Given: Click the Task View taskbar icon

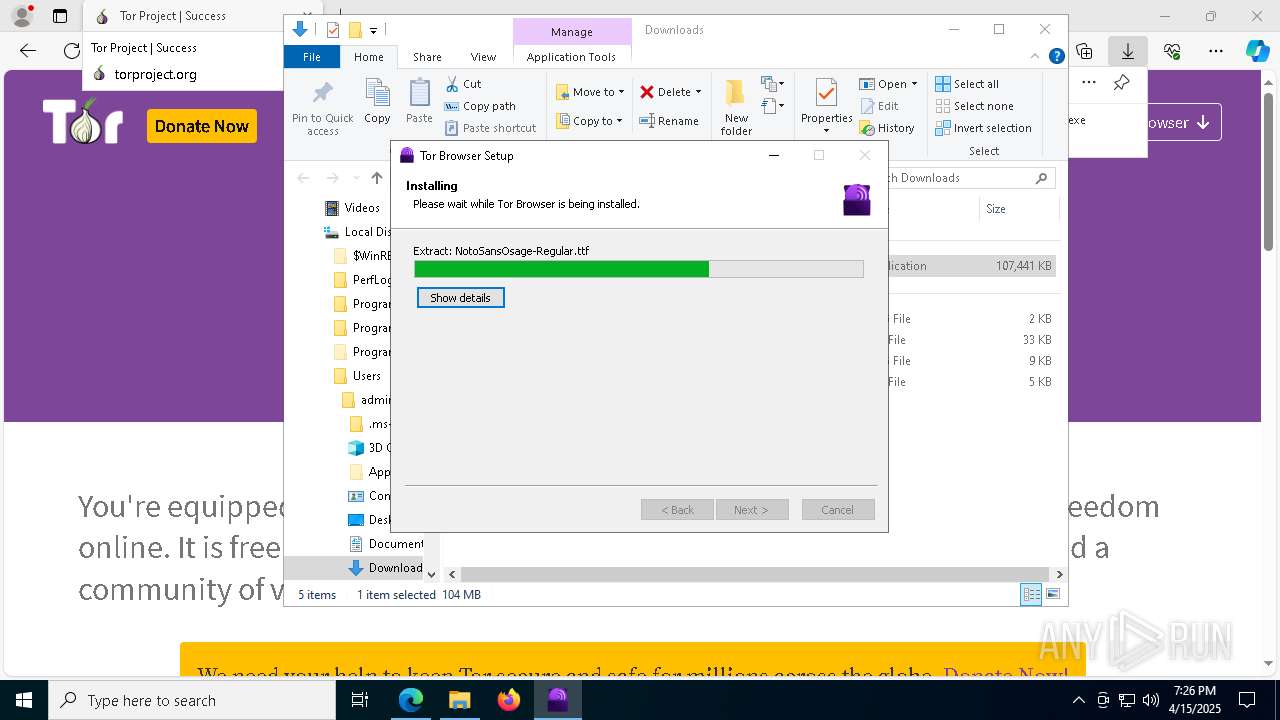Looking at the screenshot, I should 361,700.
